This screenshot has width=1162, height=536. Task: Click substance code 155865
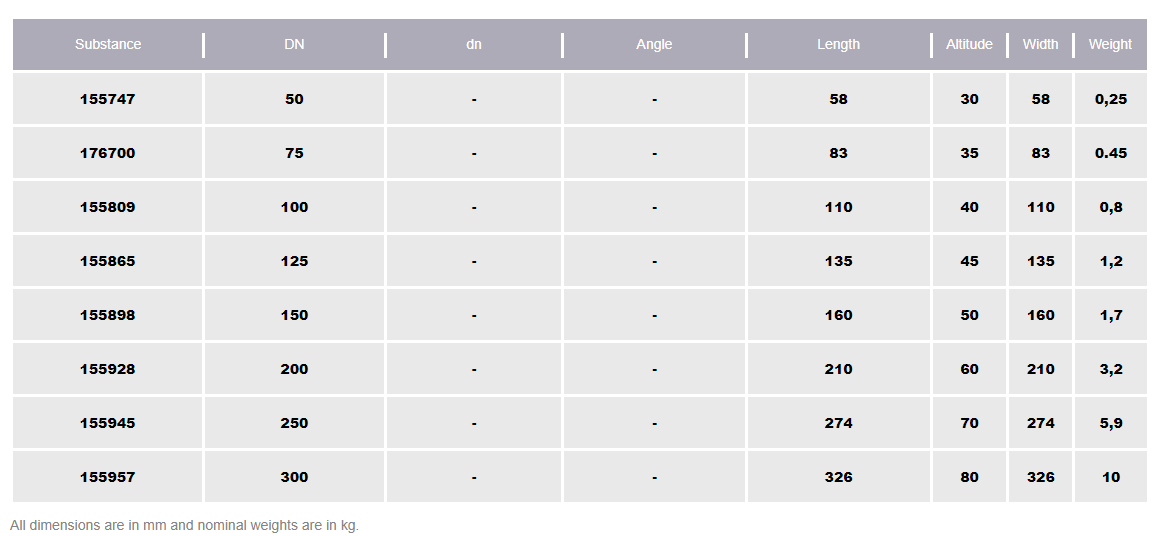pyautogui.click(x=108, y=261)
